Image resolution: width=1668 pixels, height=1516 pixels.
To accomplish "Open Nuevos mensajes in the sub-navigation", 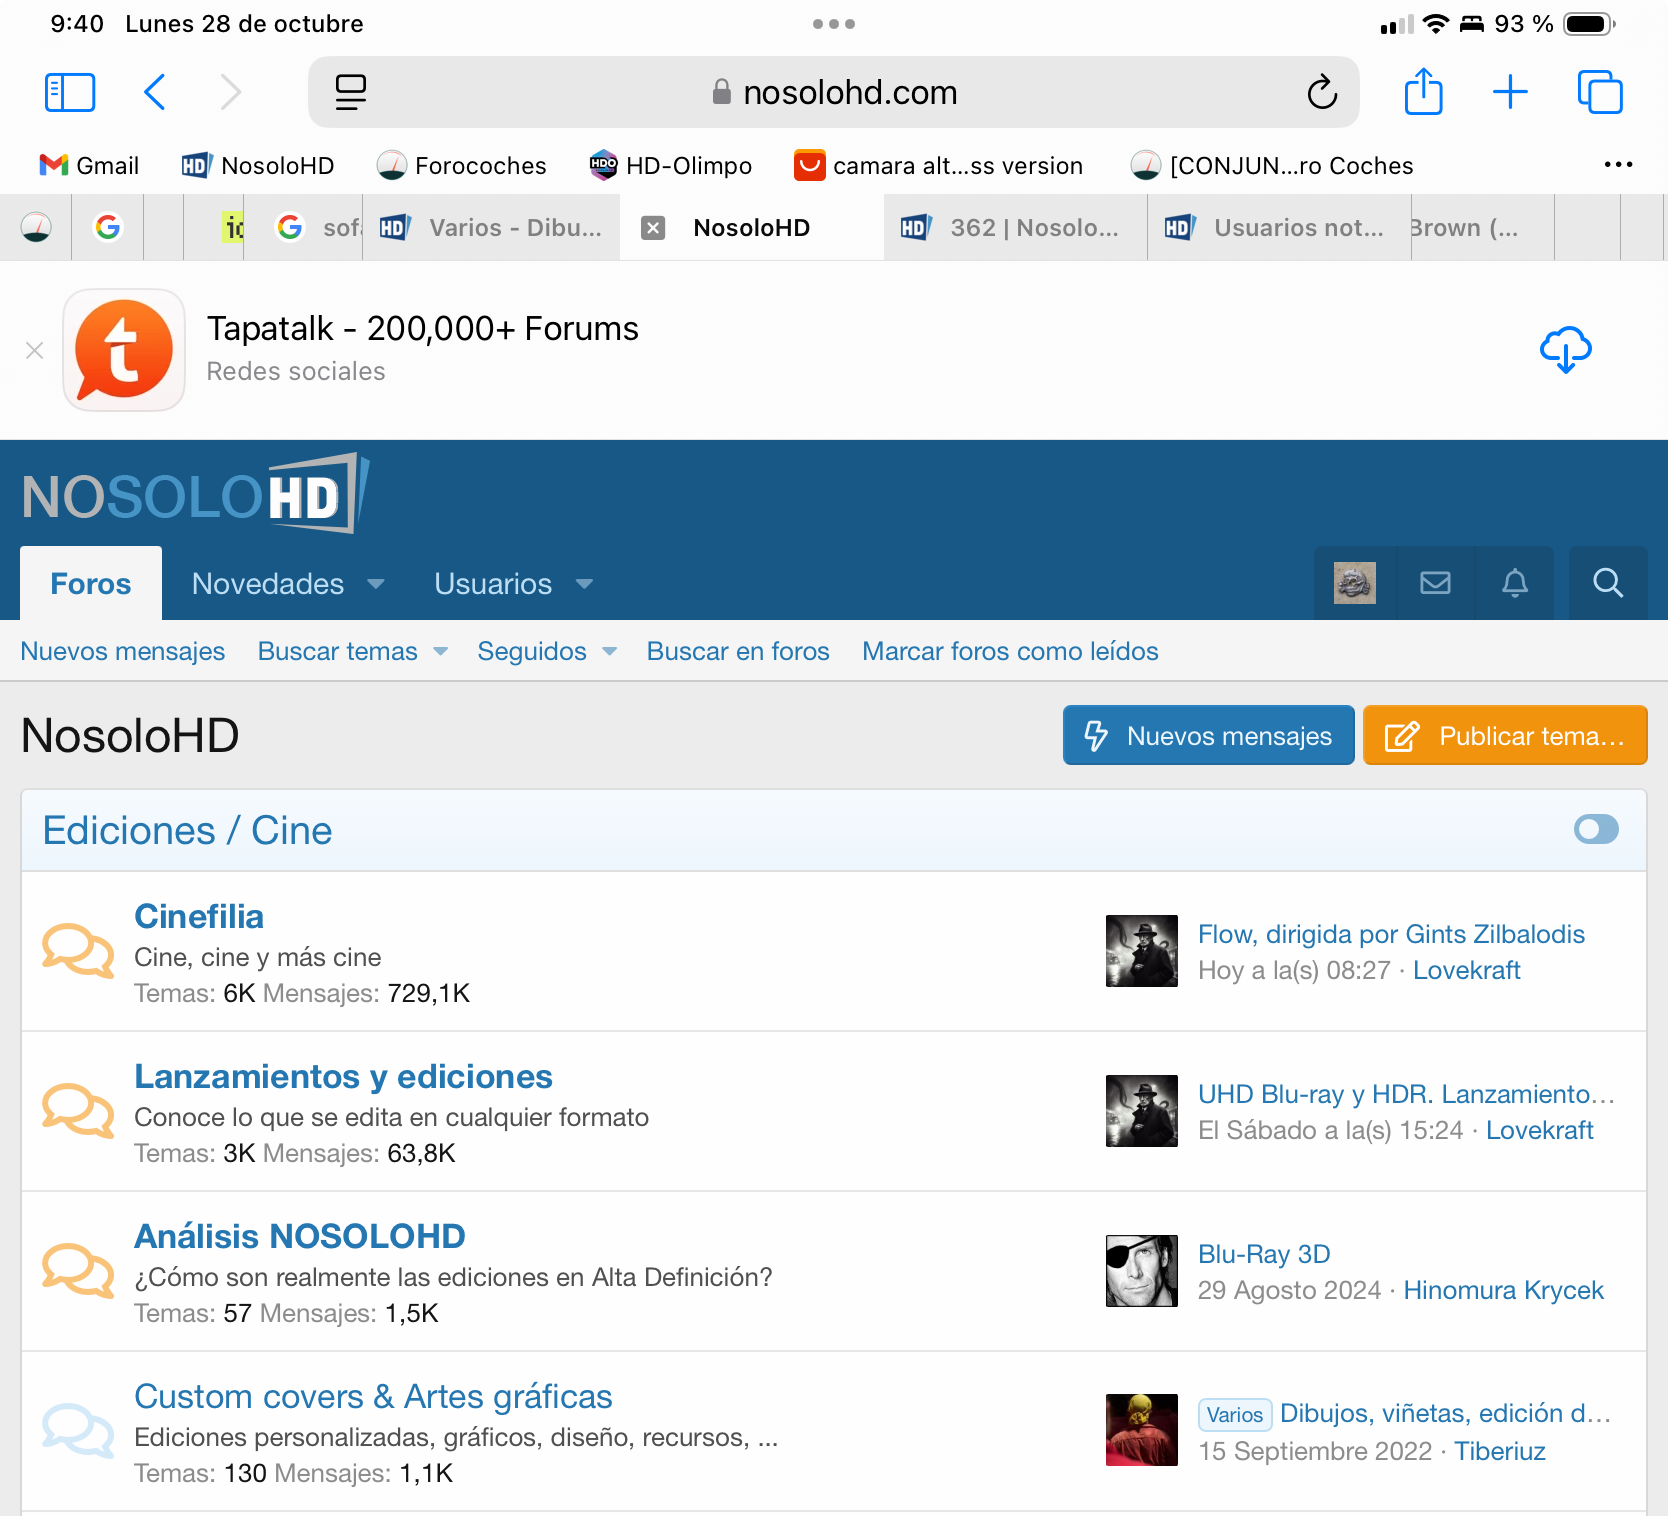I will [x=123, y=651].
